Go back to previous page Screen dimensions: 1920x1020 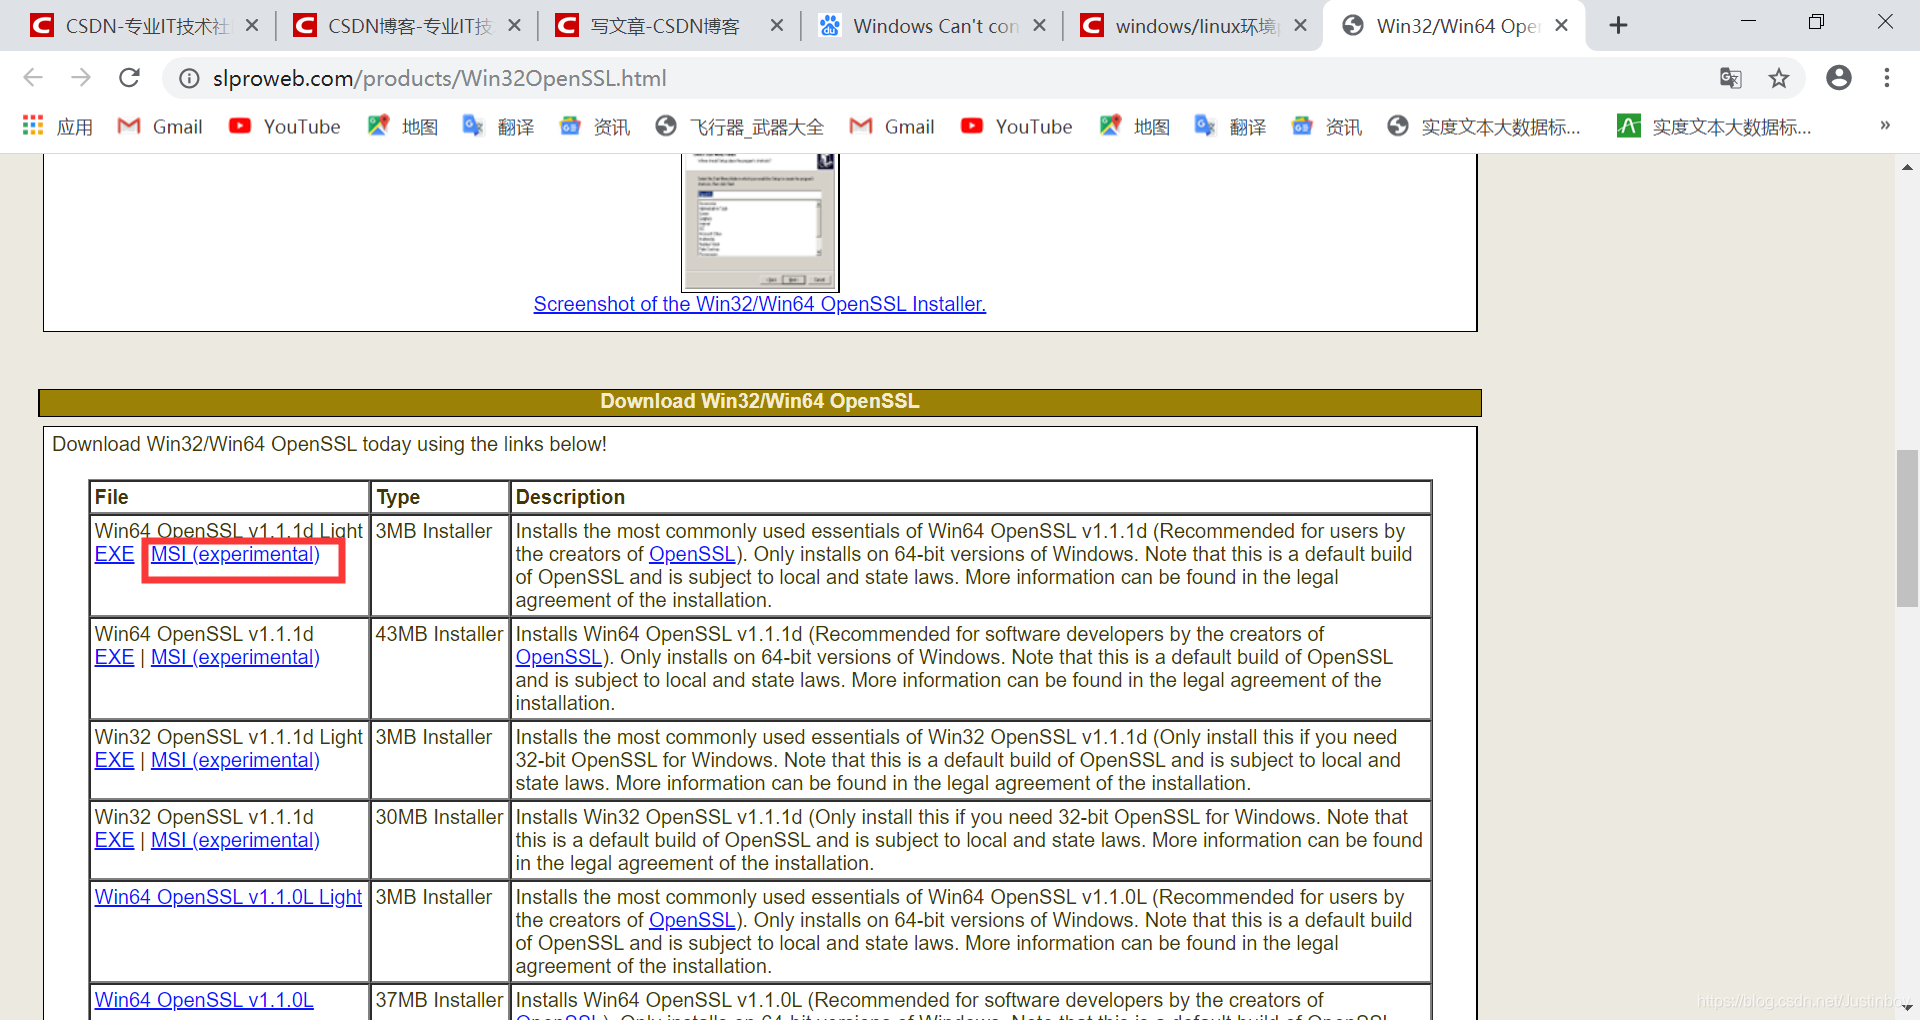tap(33, 78)
